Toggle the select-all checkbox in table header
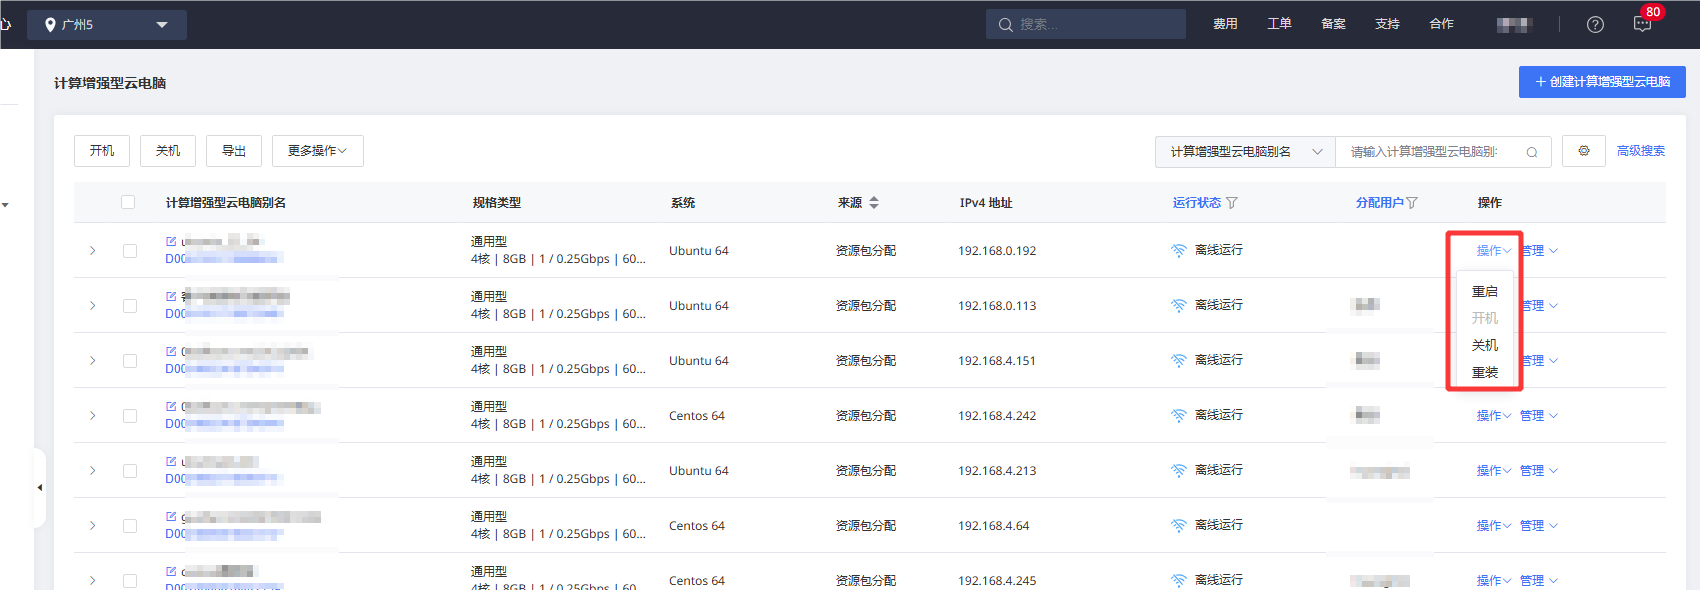The height and width of the screenshot is (590, 1700). [x=128, y=202]
